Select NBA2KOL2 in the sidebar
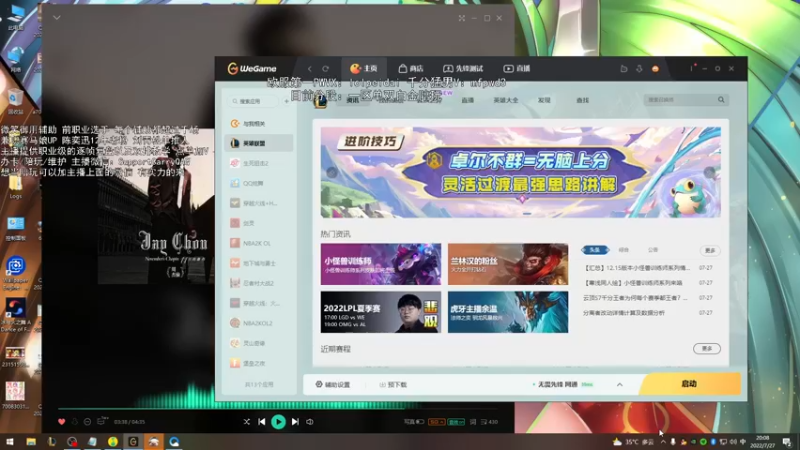This screenshot has height=450, width=800. pos(259,323)
